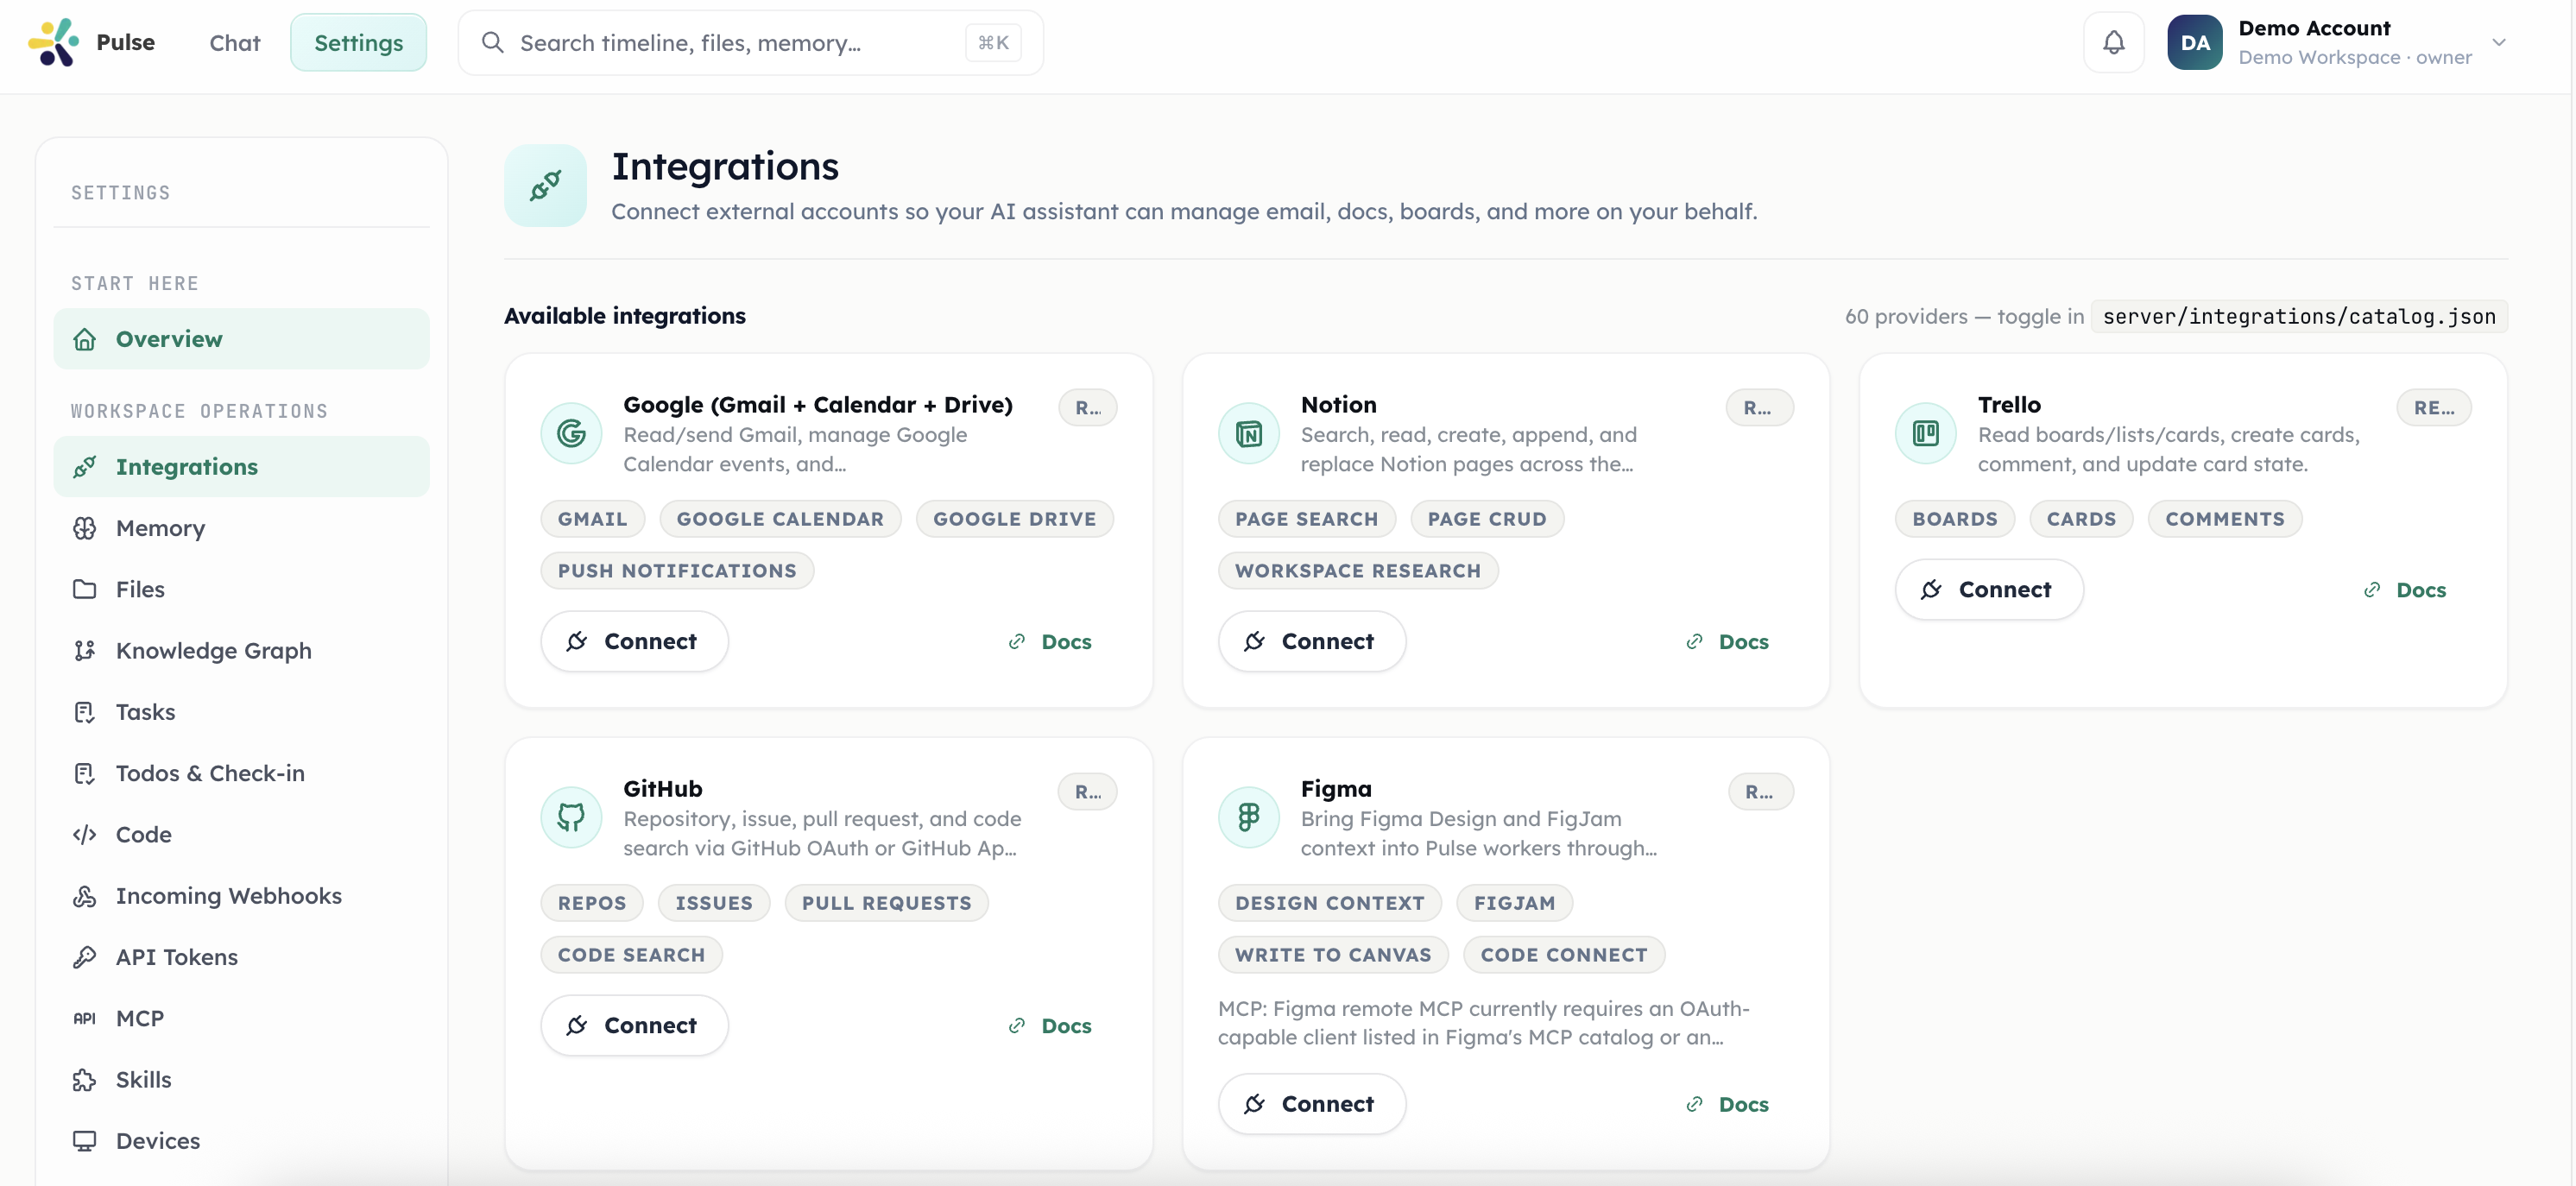Connect the Trello integration
Viewport: 2576px width, 1186px height.
pyautogui.click(x=1988, y=589)
